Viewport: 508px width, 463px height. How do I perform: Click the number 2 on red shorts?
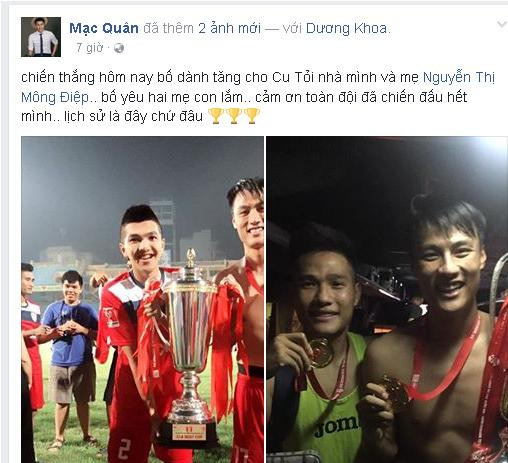pyautogui.click(x=124, y=448)
